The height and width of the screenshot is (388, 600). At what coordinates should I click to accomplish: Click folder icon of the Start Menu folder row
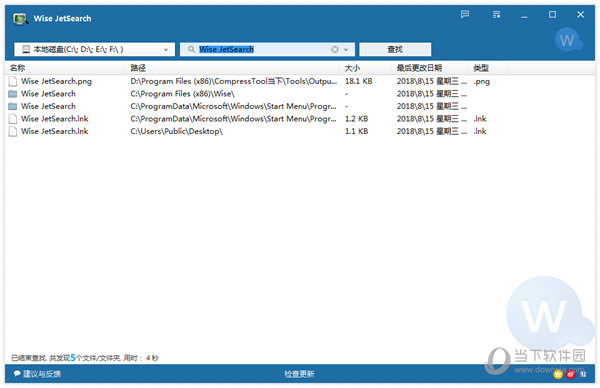click(13, 106)
